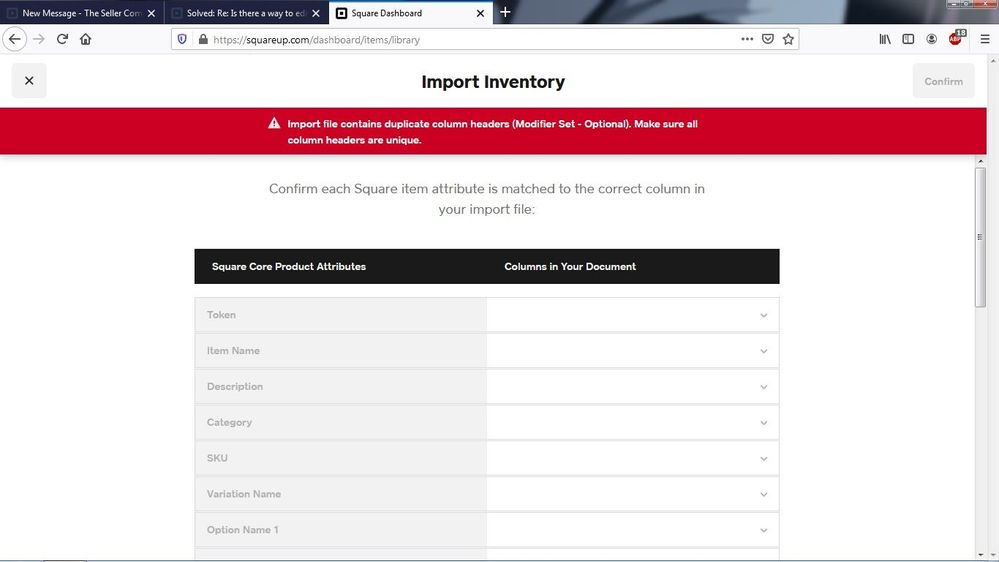Click the page vertical scrollbar
This screenshot has width=999, height=562.
pos(980,237)
